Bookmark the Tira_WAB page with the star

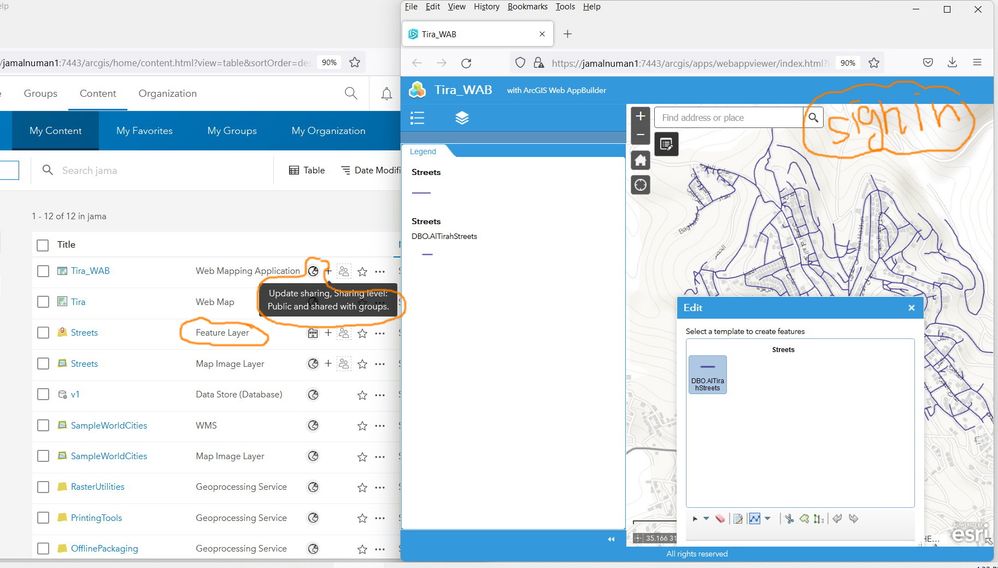coord(874,63)
